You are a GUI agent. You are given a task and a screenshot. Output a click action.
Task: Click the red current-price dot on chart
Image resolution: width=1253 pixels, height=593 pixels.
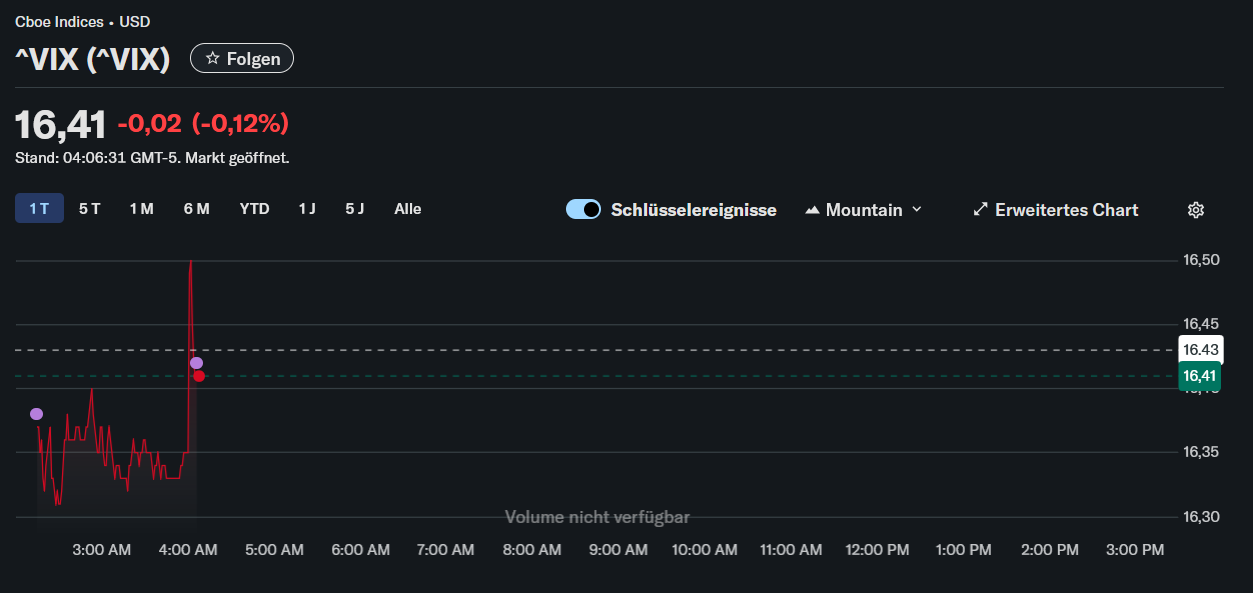point(199,376)
